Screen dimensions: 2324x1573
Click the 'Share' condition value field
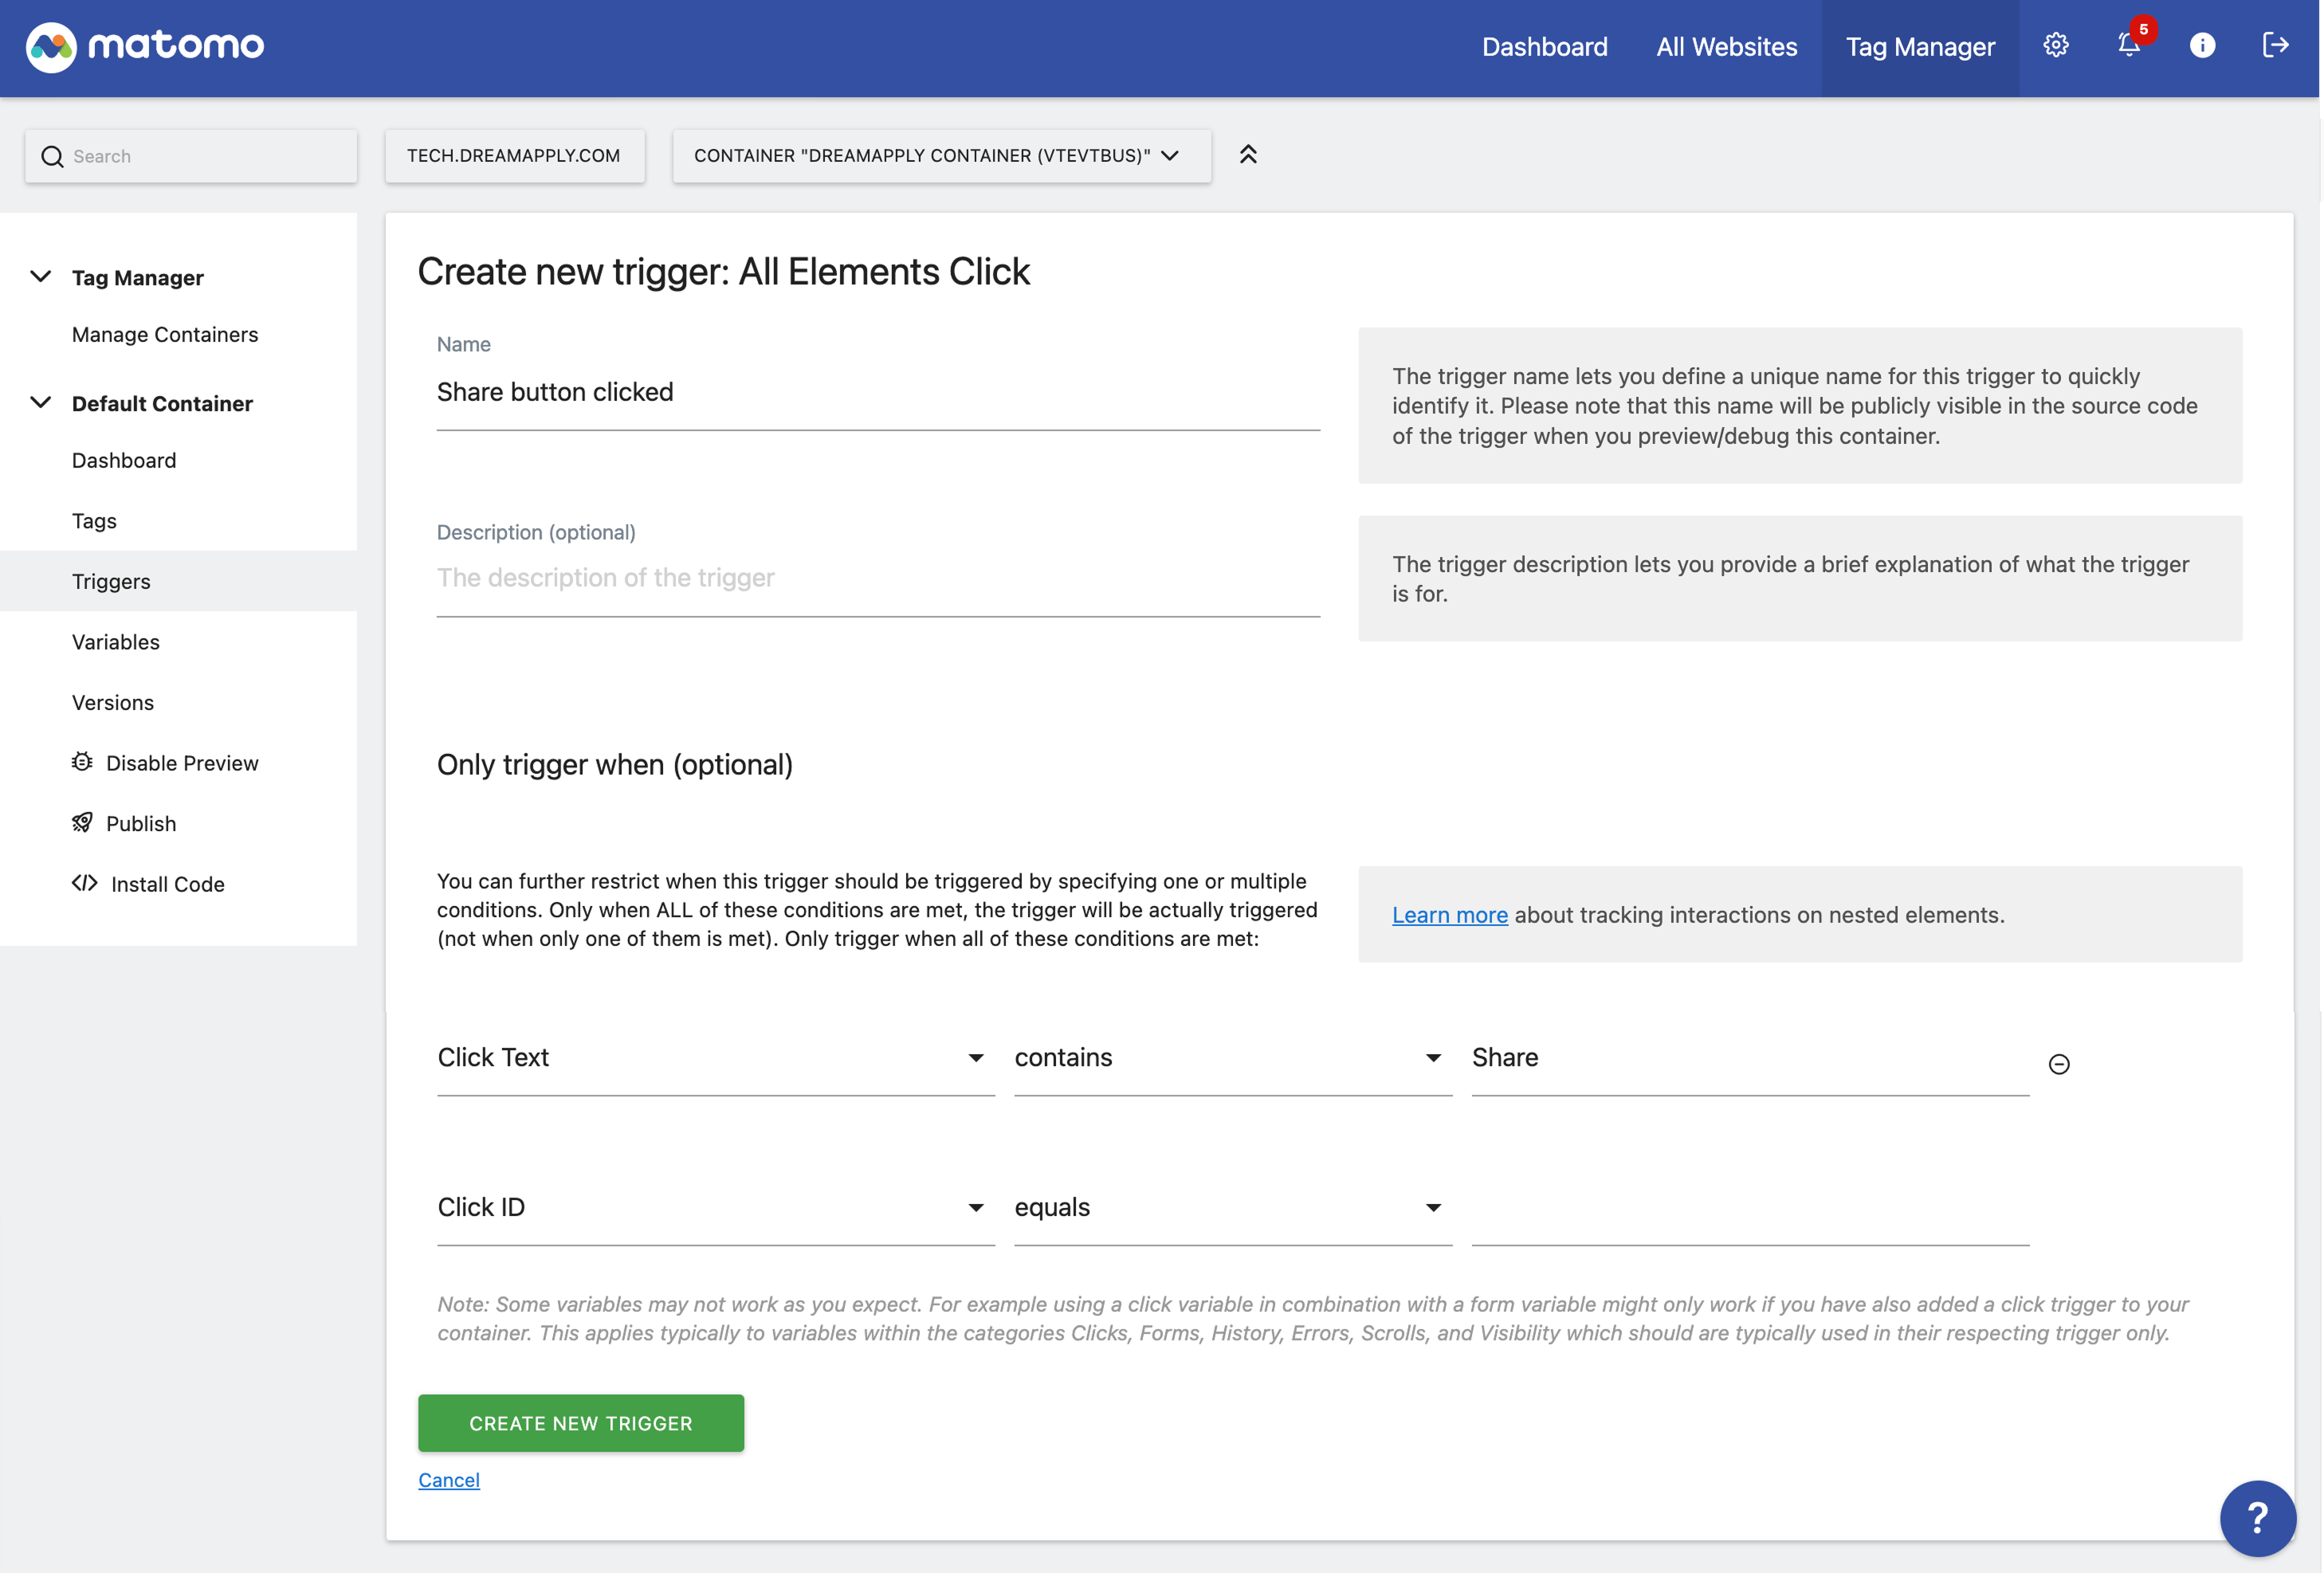(1750, 1058)
